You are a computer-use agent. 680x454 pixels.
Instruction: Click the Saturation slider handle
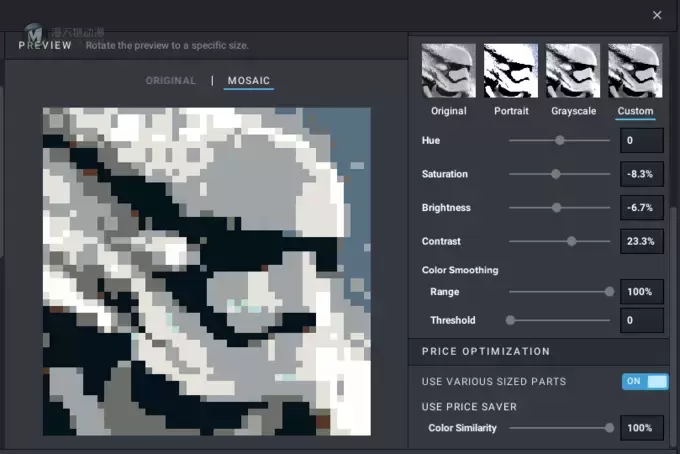click(x=556, y=174)
